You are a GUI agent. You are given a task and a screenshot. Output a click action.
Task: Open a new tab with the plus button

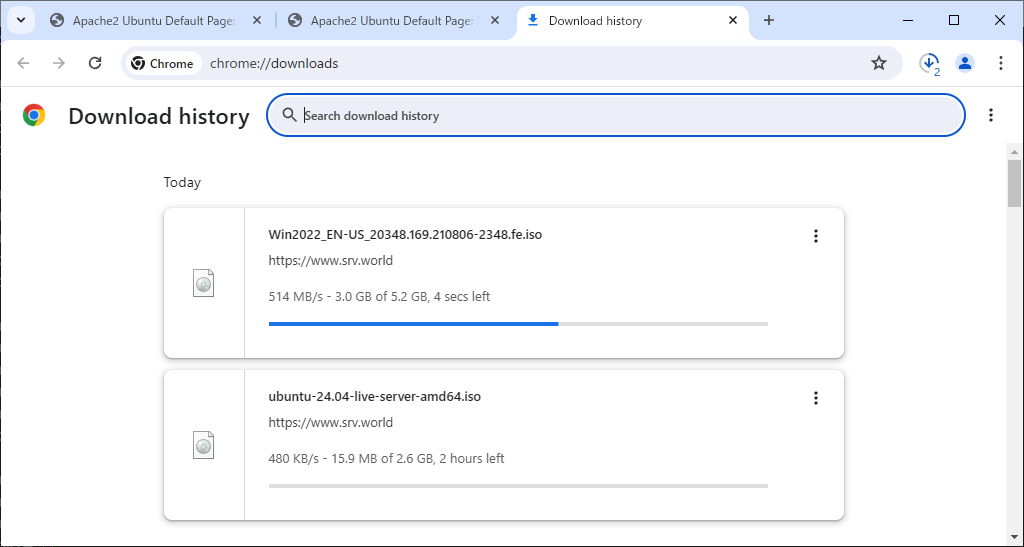coord(769,20)
